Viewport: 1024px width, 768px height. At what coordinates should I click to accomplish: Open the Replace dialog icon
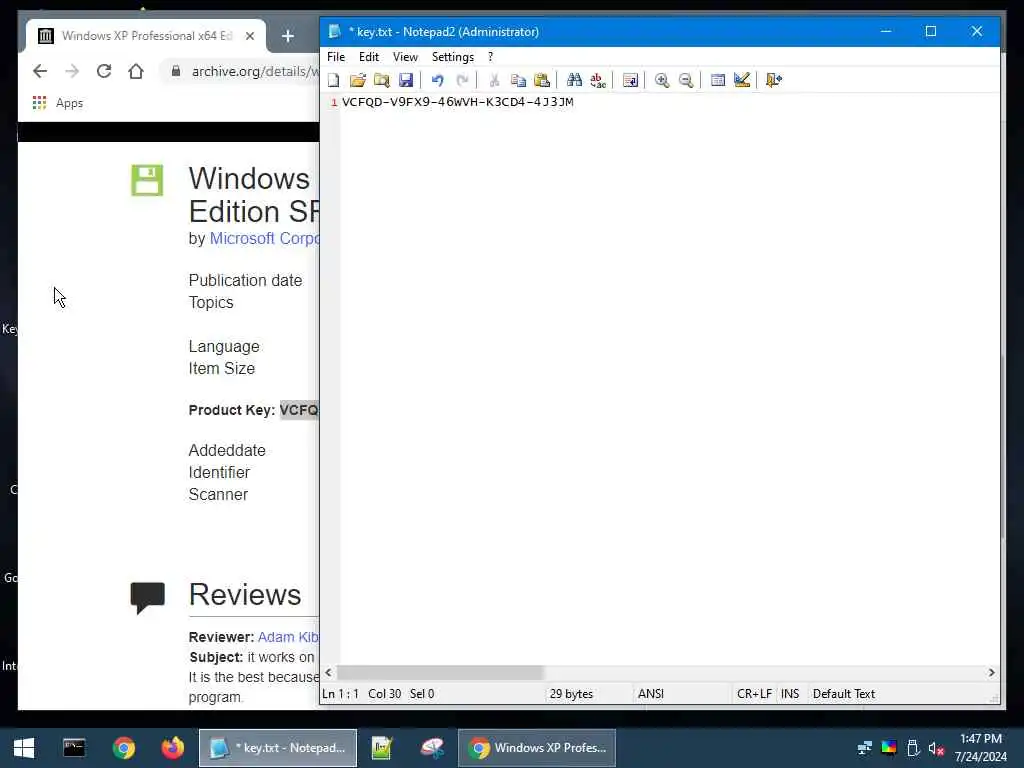[x=598, y=80]
